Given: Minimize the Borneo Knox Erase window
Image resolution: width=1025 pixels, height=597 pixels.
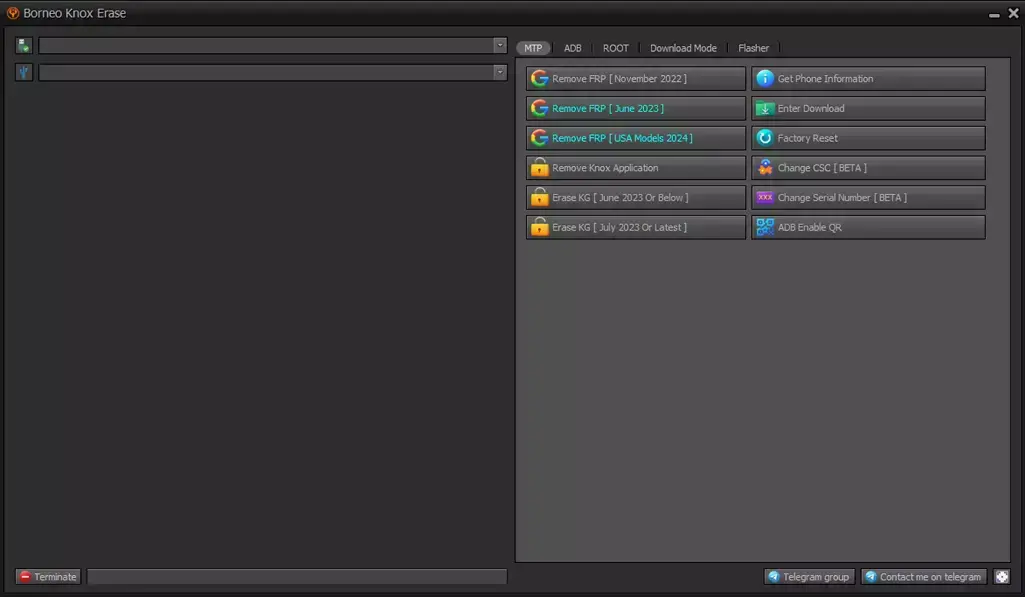Looking at the screenshot, I should point(994,14).
